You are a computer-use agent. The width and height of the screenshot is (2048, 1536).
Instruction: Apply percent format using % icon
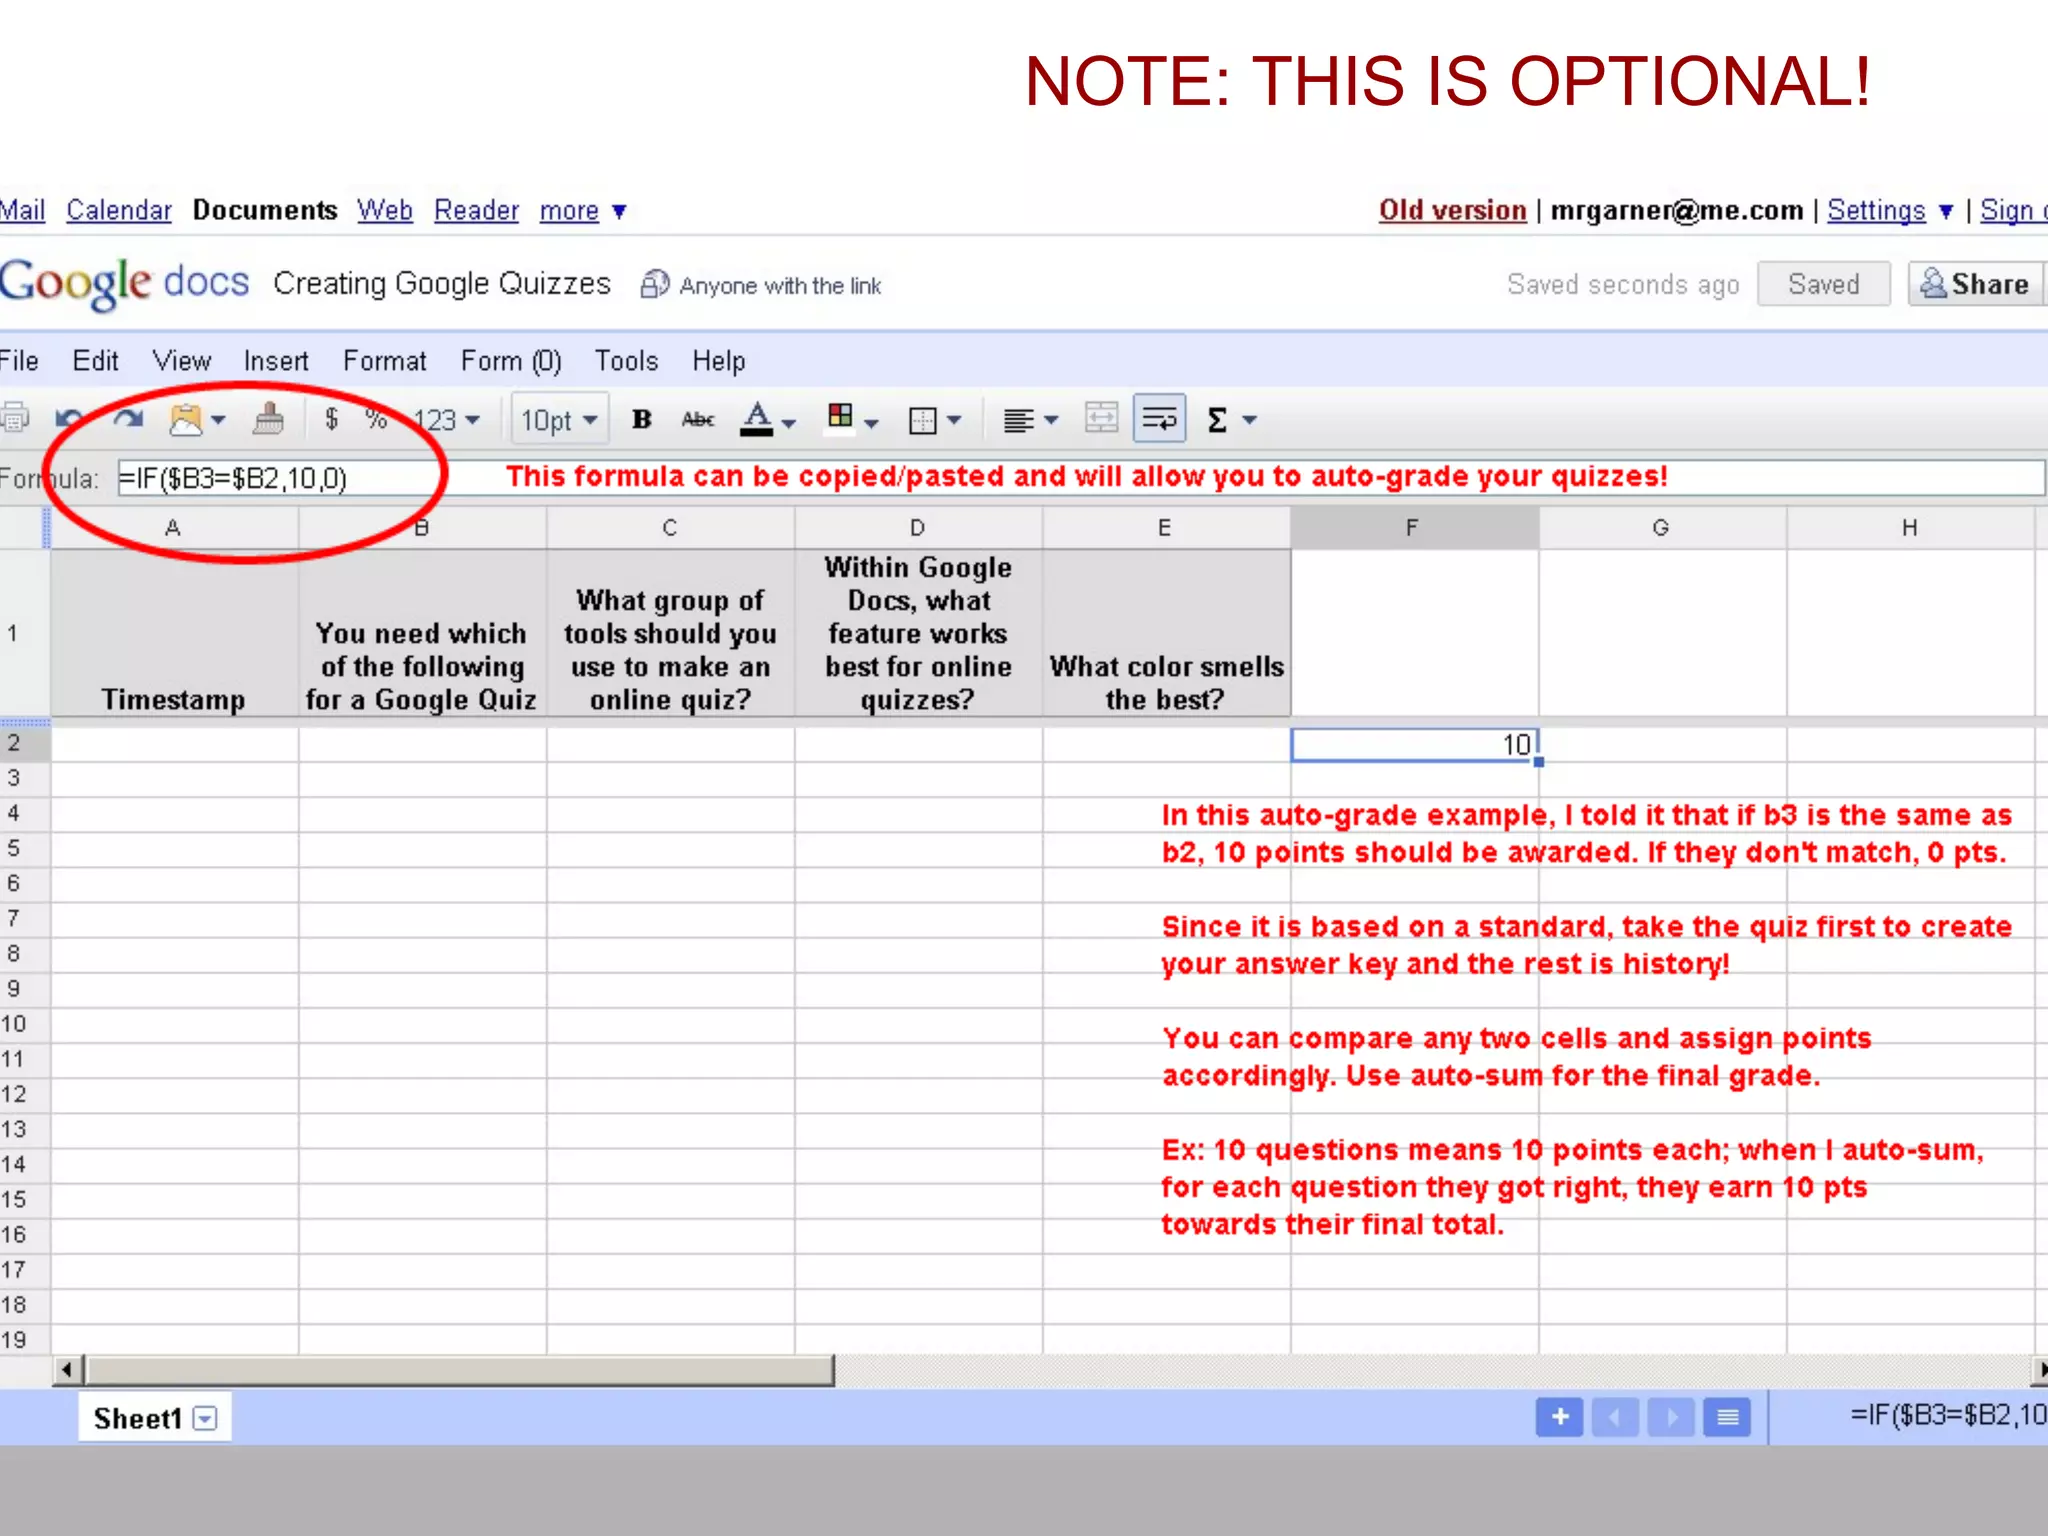[x=376, y=419]
